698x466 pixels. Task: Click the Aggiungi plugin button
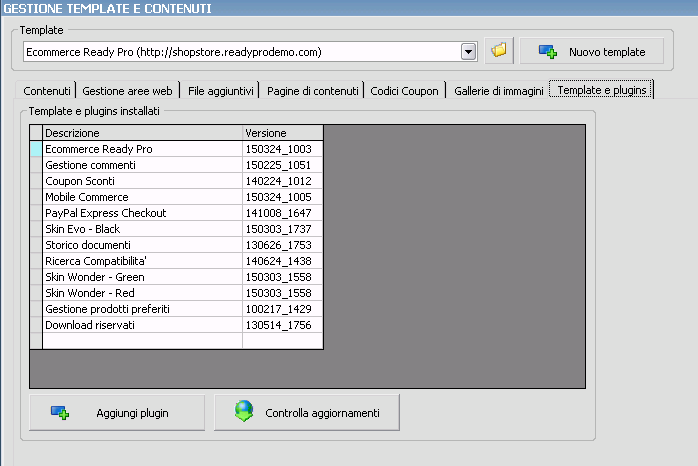[x=117, y=413]
